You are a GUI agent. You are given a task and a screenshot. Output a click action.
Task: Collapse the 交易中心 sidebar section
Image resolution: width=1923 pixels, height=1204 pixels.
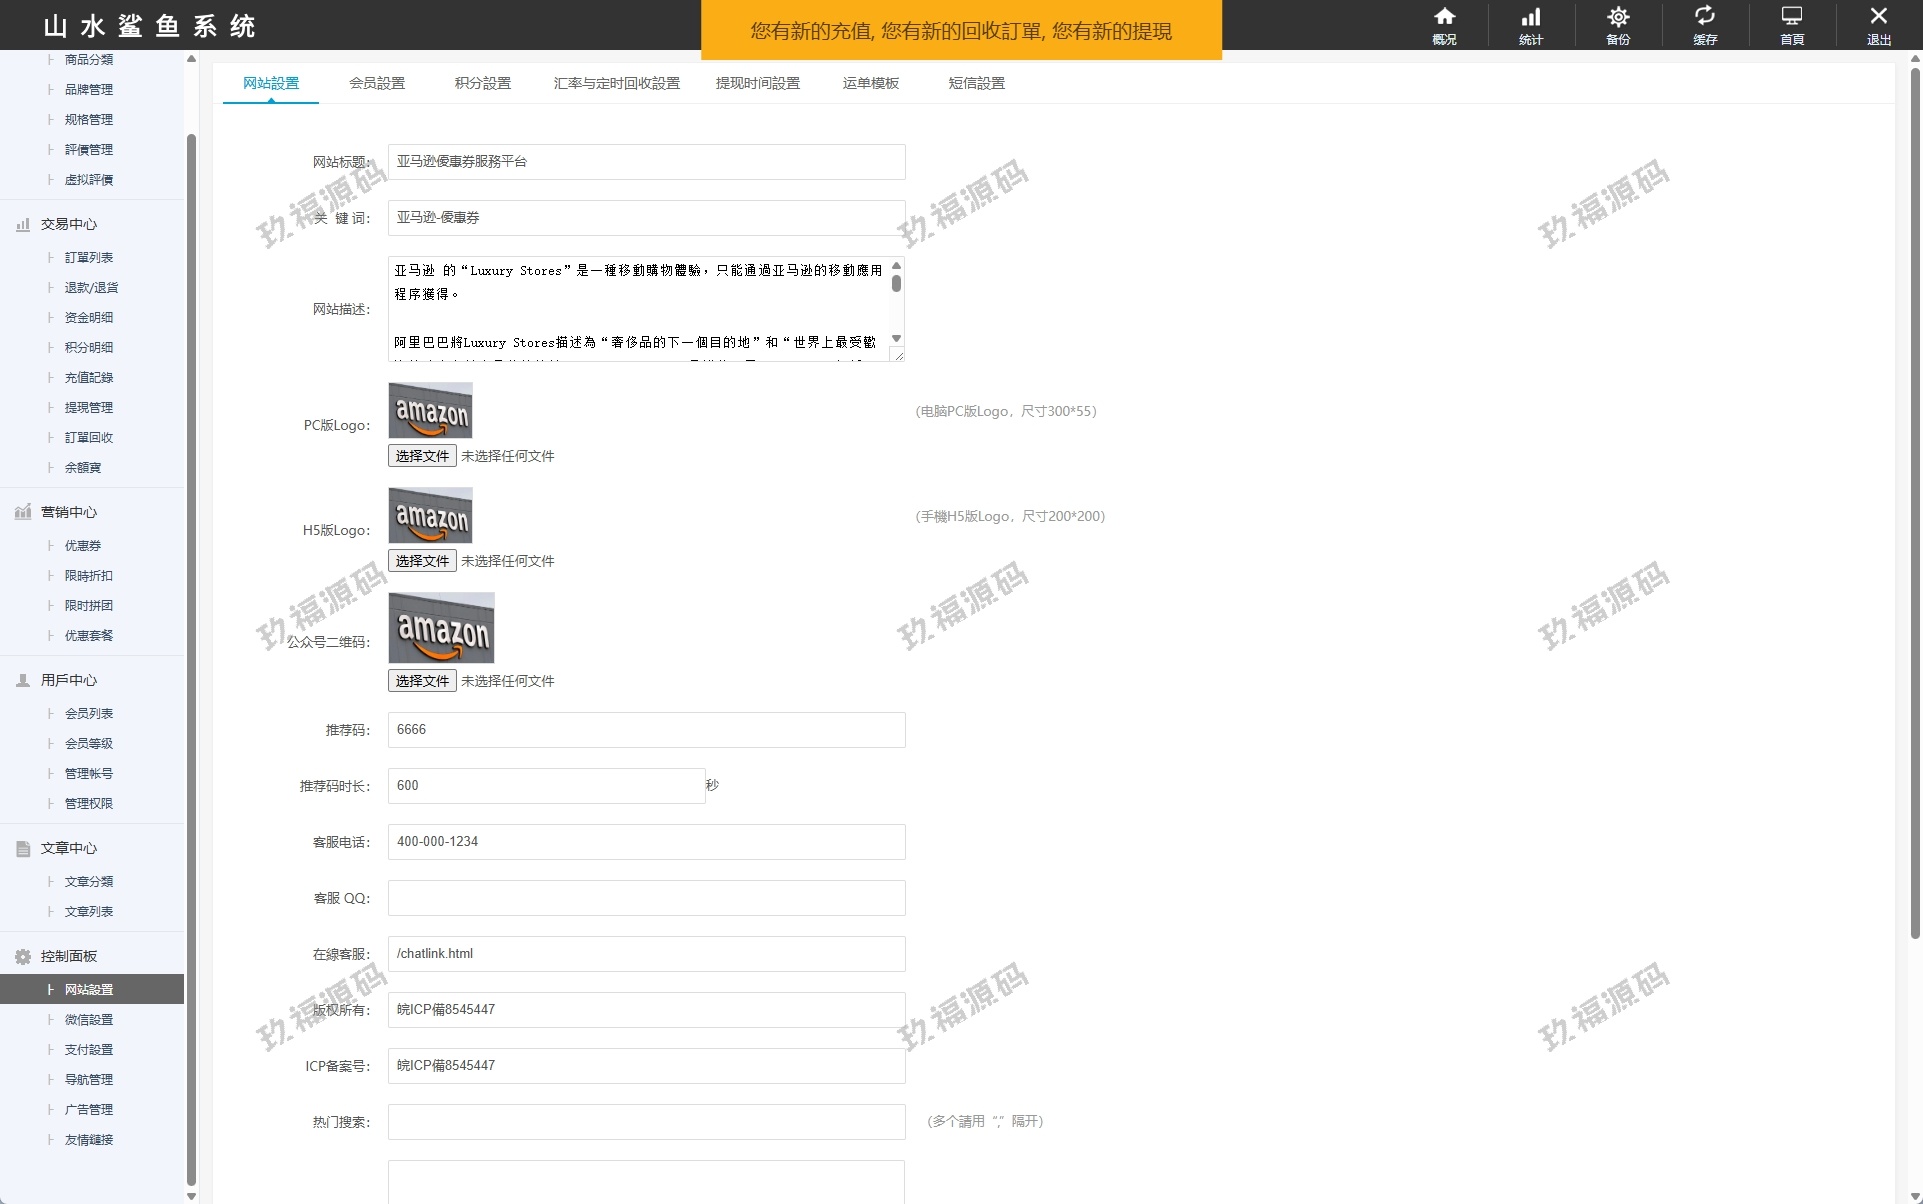[x=68, y=225]
